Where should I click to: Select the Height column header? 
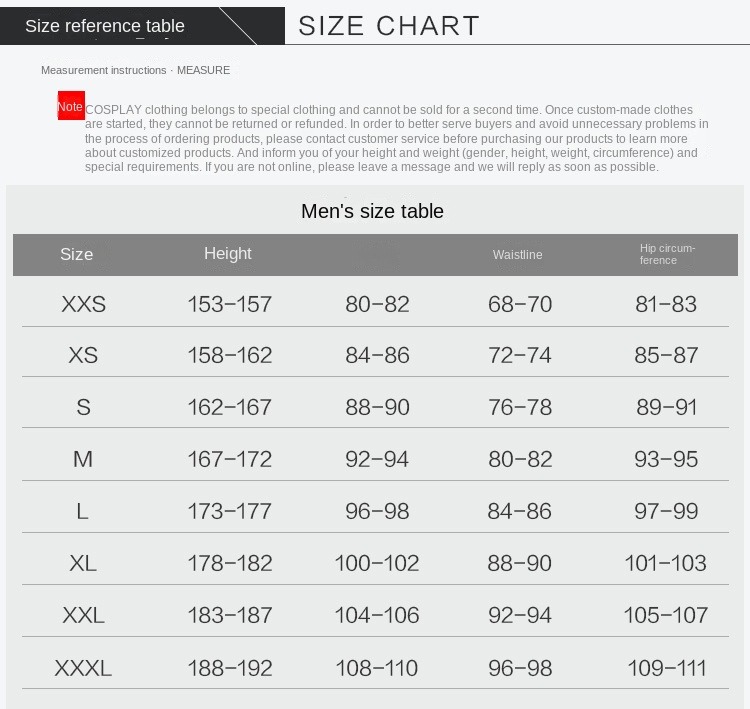click(x=227, y=254)
